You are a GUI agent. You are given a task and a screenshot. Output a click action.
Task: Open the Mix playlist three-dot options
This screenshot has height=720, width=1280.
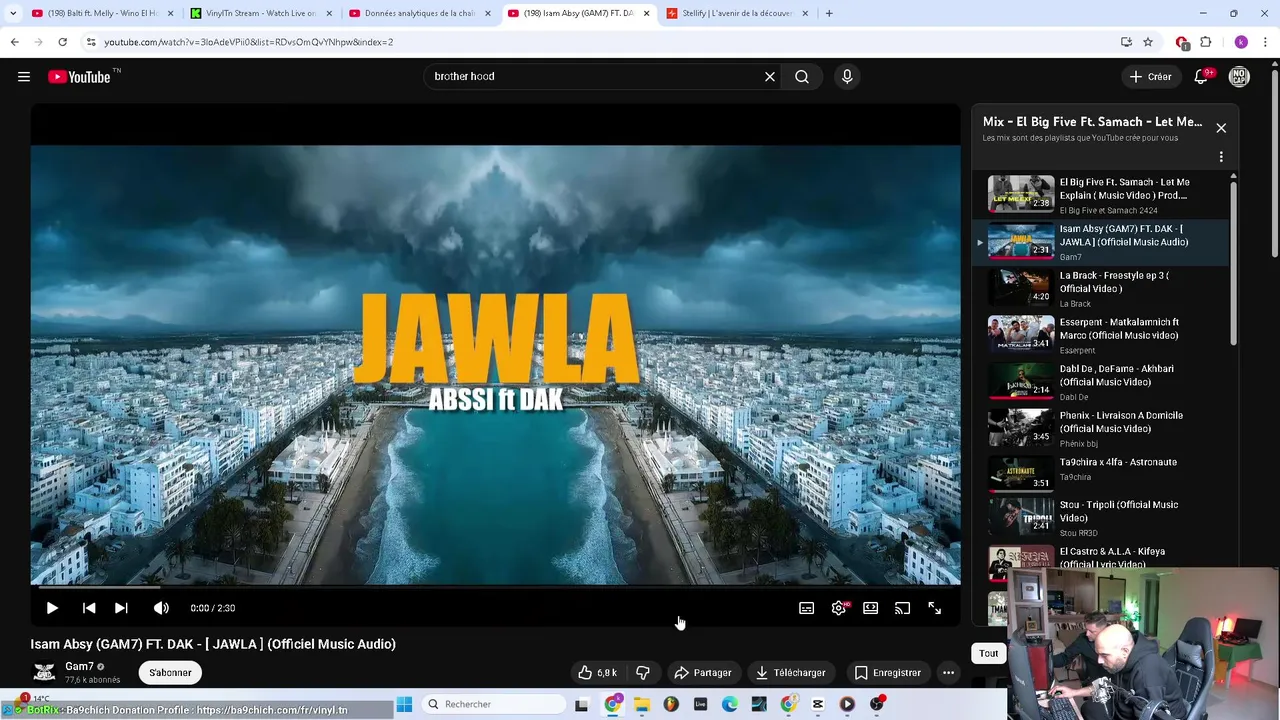pos(1221,157)
